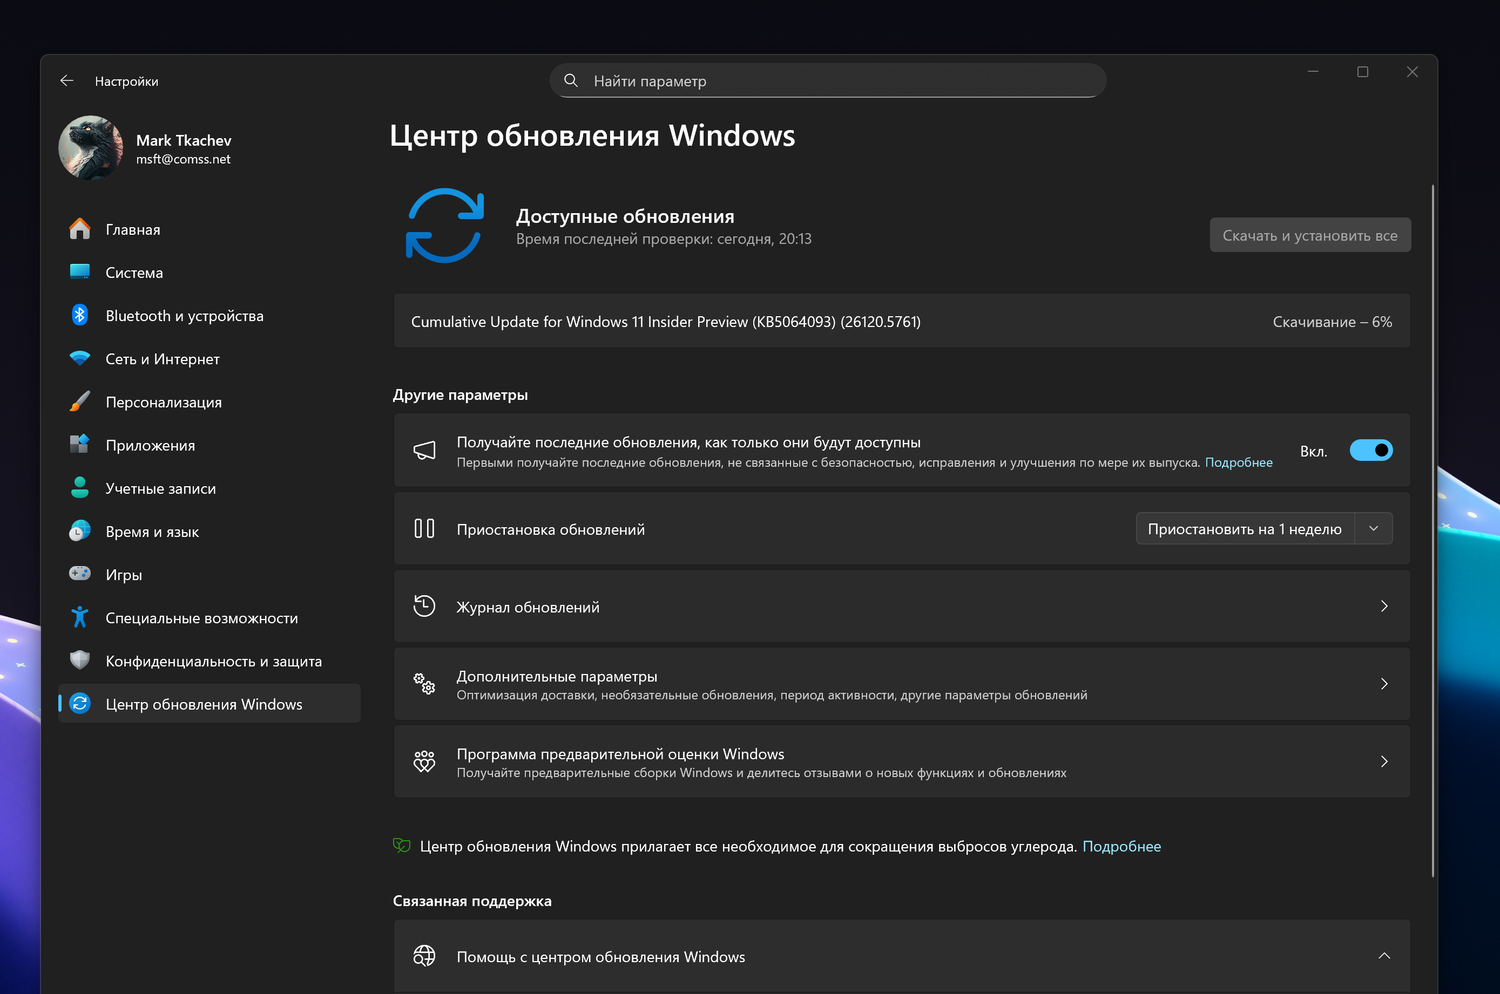The width and height of the screenshot is (1500, 994).
Task: Click the Mark Tkachev profile avatar
Action: (91, 148)
